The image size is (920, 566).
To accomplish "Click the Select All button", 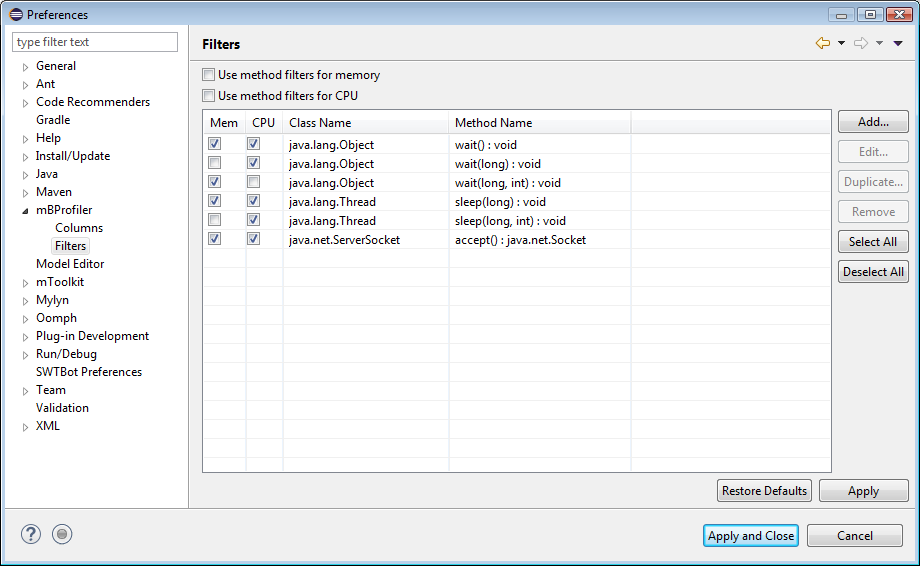I will 873,242.
